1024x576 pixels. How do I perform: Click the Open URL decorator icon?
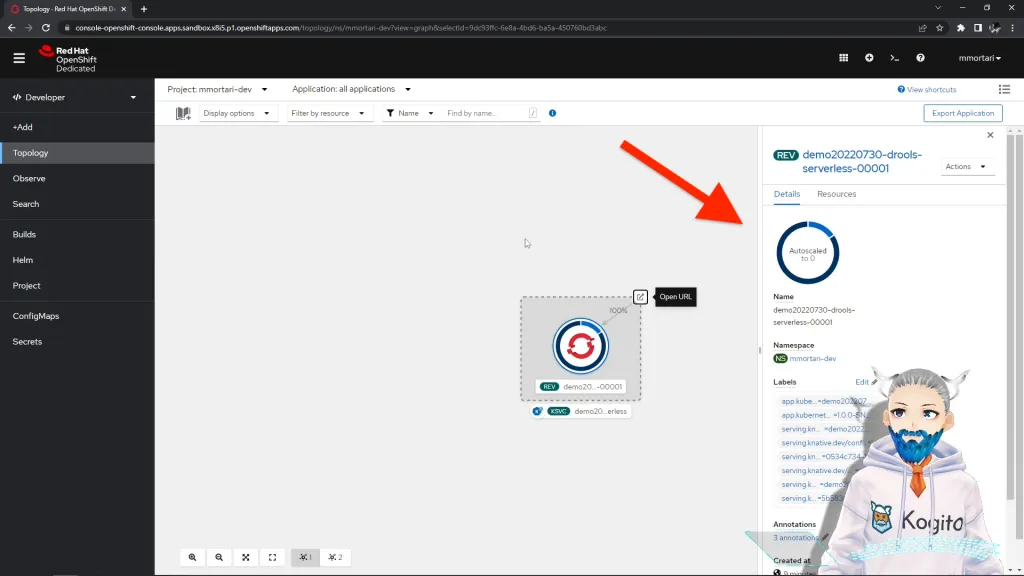point(640,297)
